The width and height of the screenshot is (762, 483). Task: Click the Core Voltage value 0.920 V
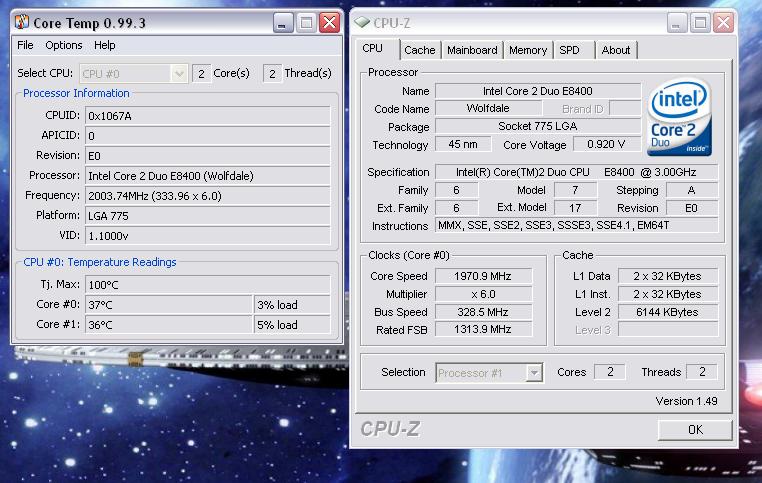[606, 144]
